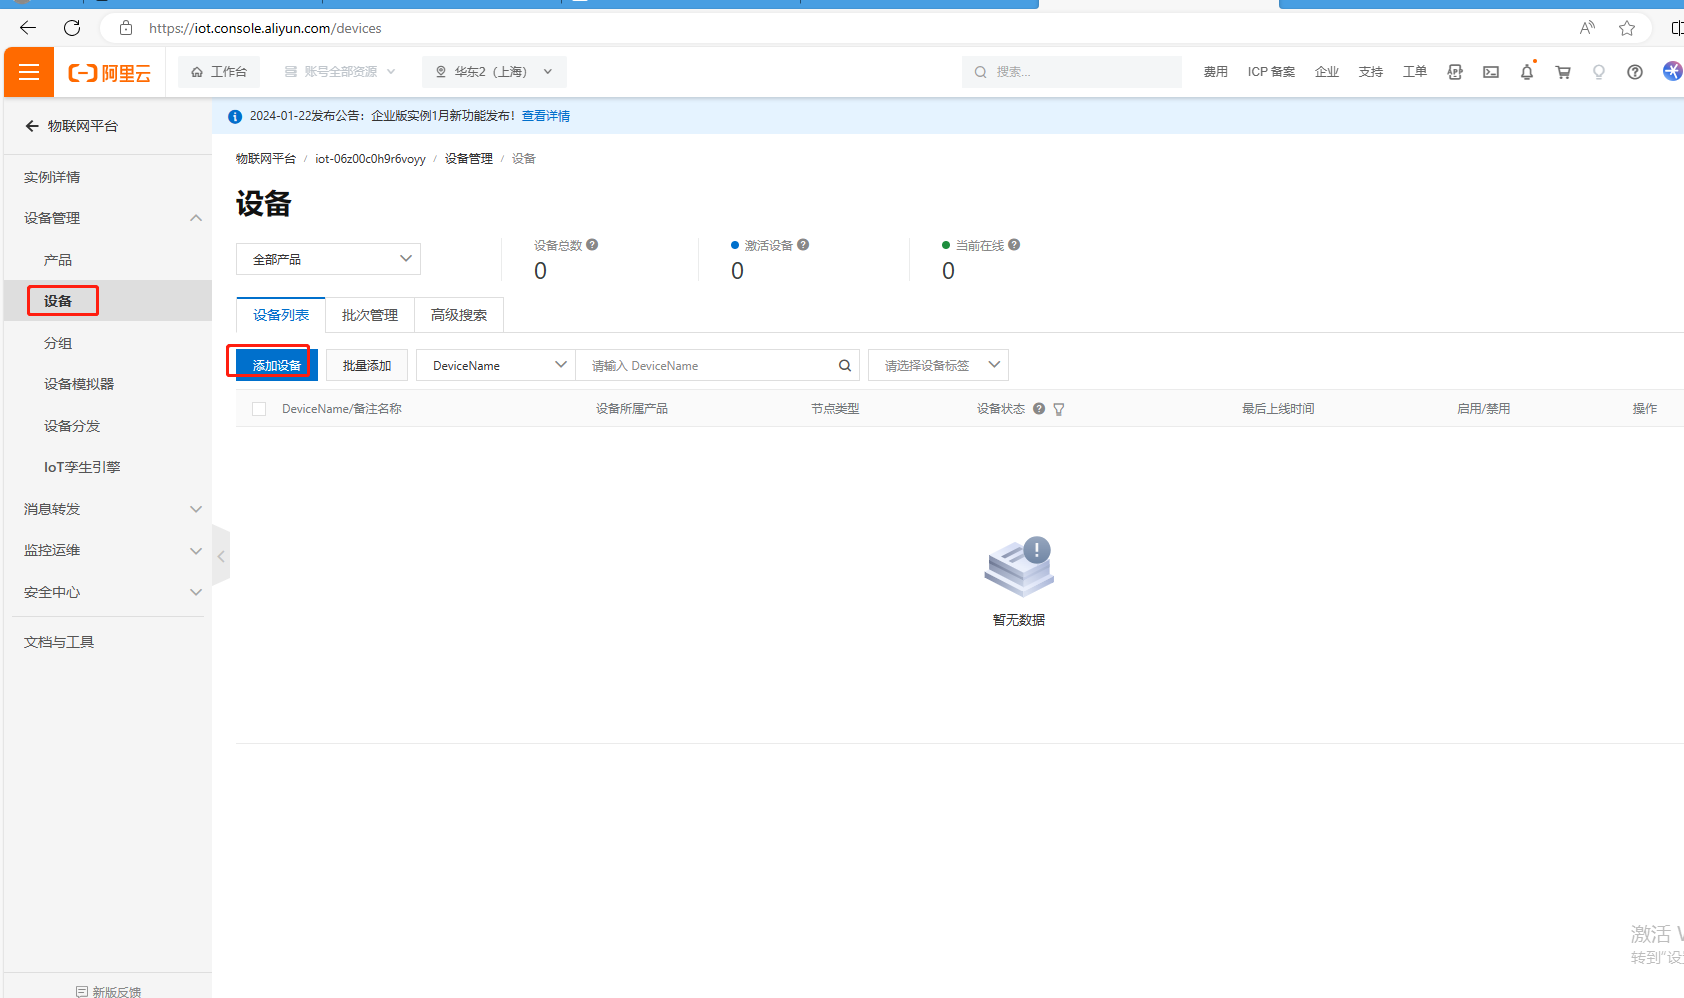Click the device status filter icon
The image size is (1684, 998).
(1059, 409)
